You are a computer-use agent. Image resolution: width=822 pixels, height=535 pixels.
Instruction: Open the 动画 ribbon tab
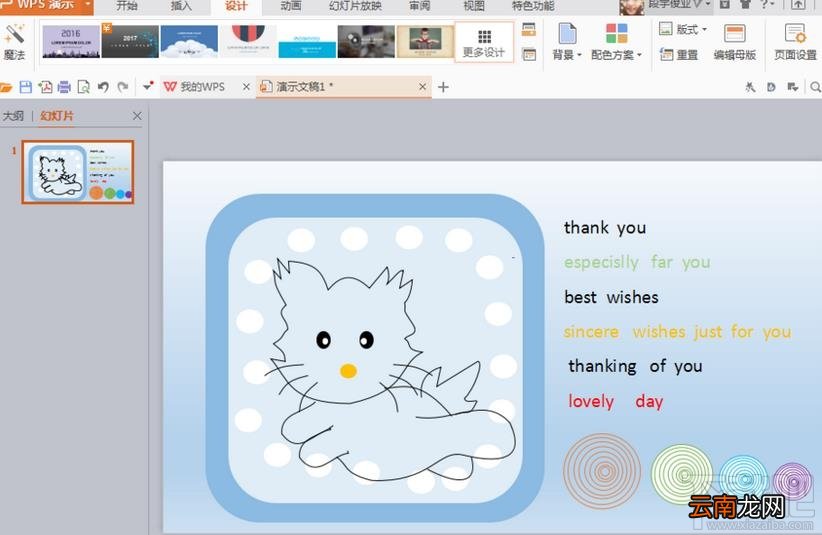pos(290,6)
